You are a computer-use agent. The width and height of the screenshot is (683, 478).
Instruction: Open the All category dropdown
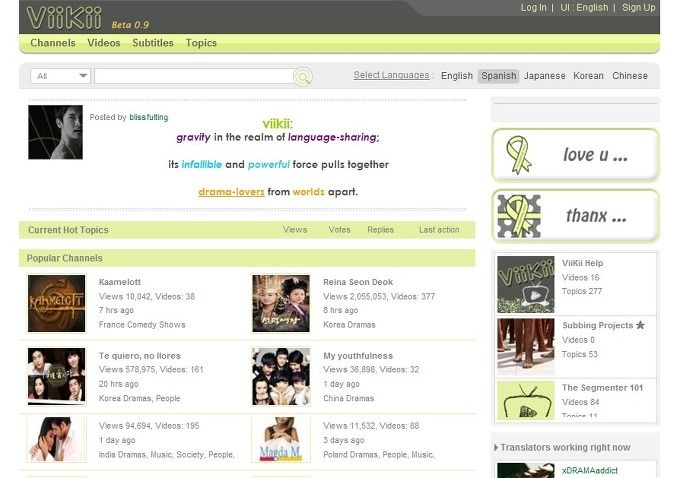pyautogui.click(x=61, y=76)
